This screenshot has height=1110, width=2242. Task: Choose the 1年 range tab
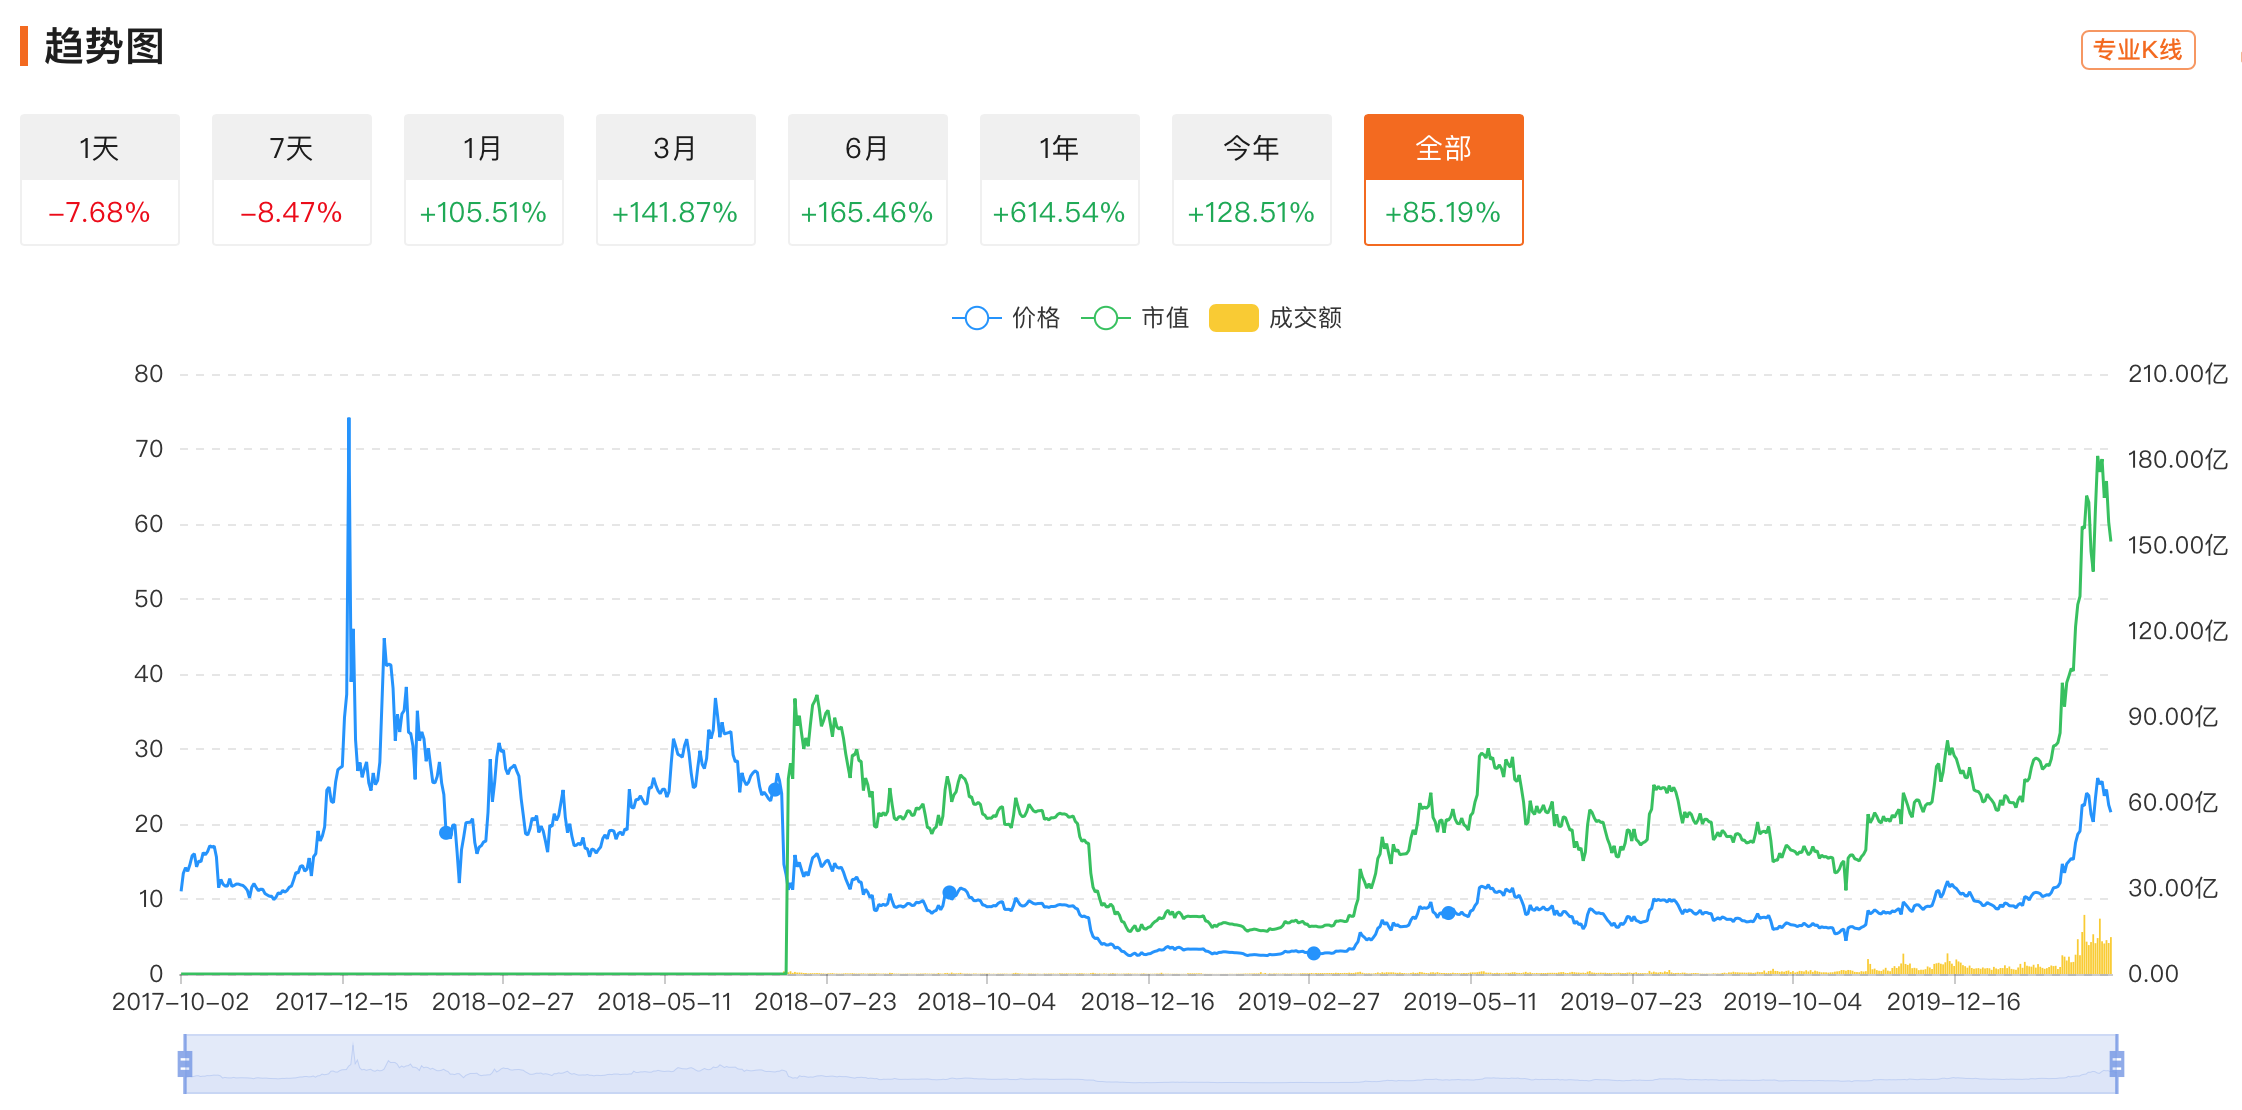(x=1059, y=148)
